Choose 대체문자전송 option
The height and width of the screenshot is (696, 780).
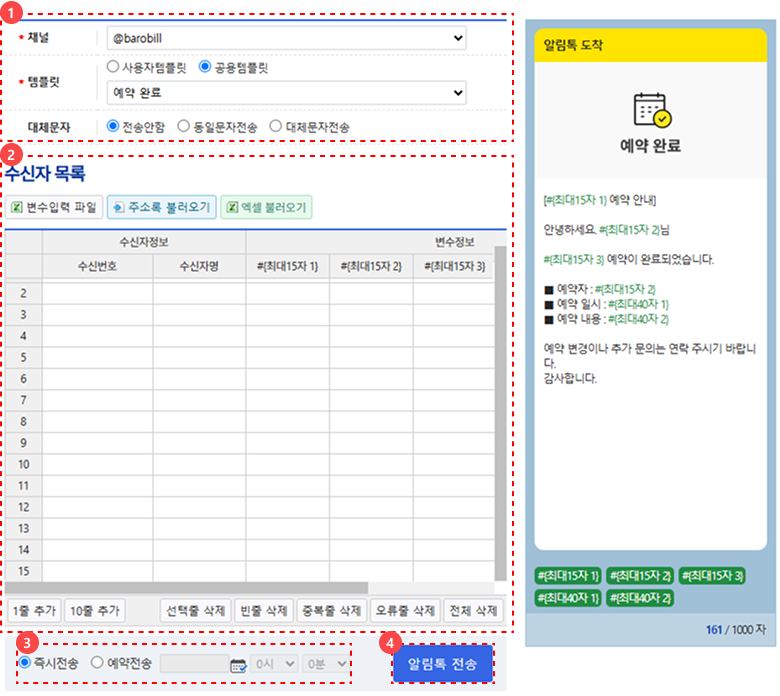click(x=276, y=126)
